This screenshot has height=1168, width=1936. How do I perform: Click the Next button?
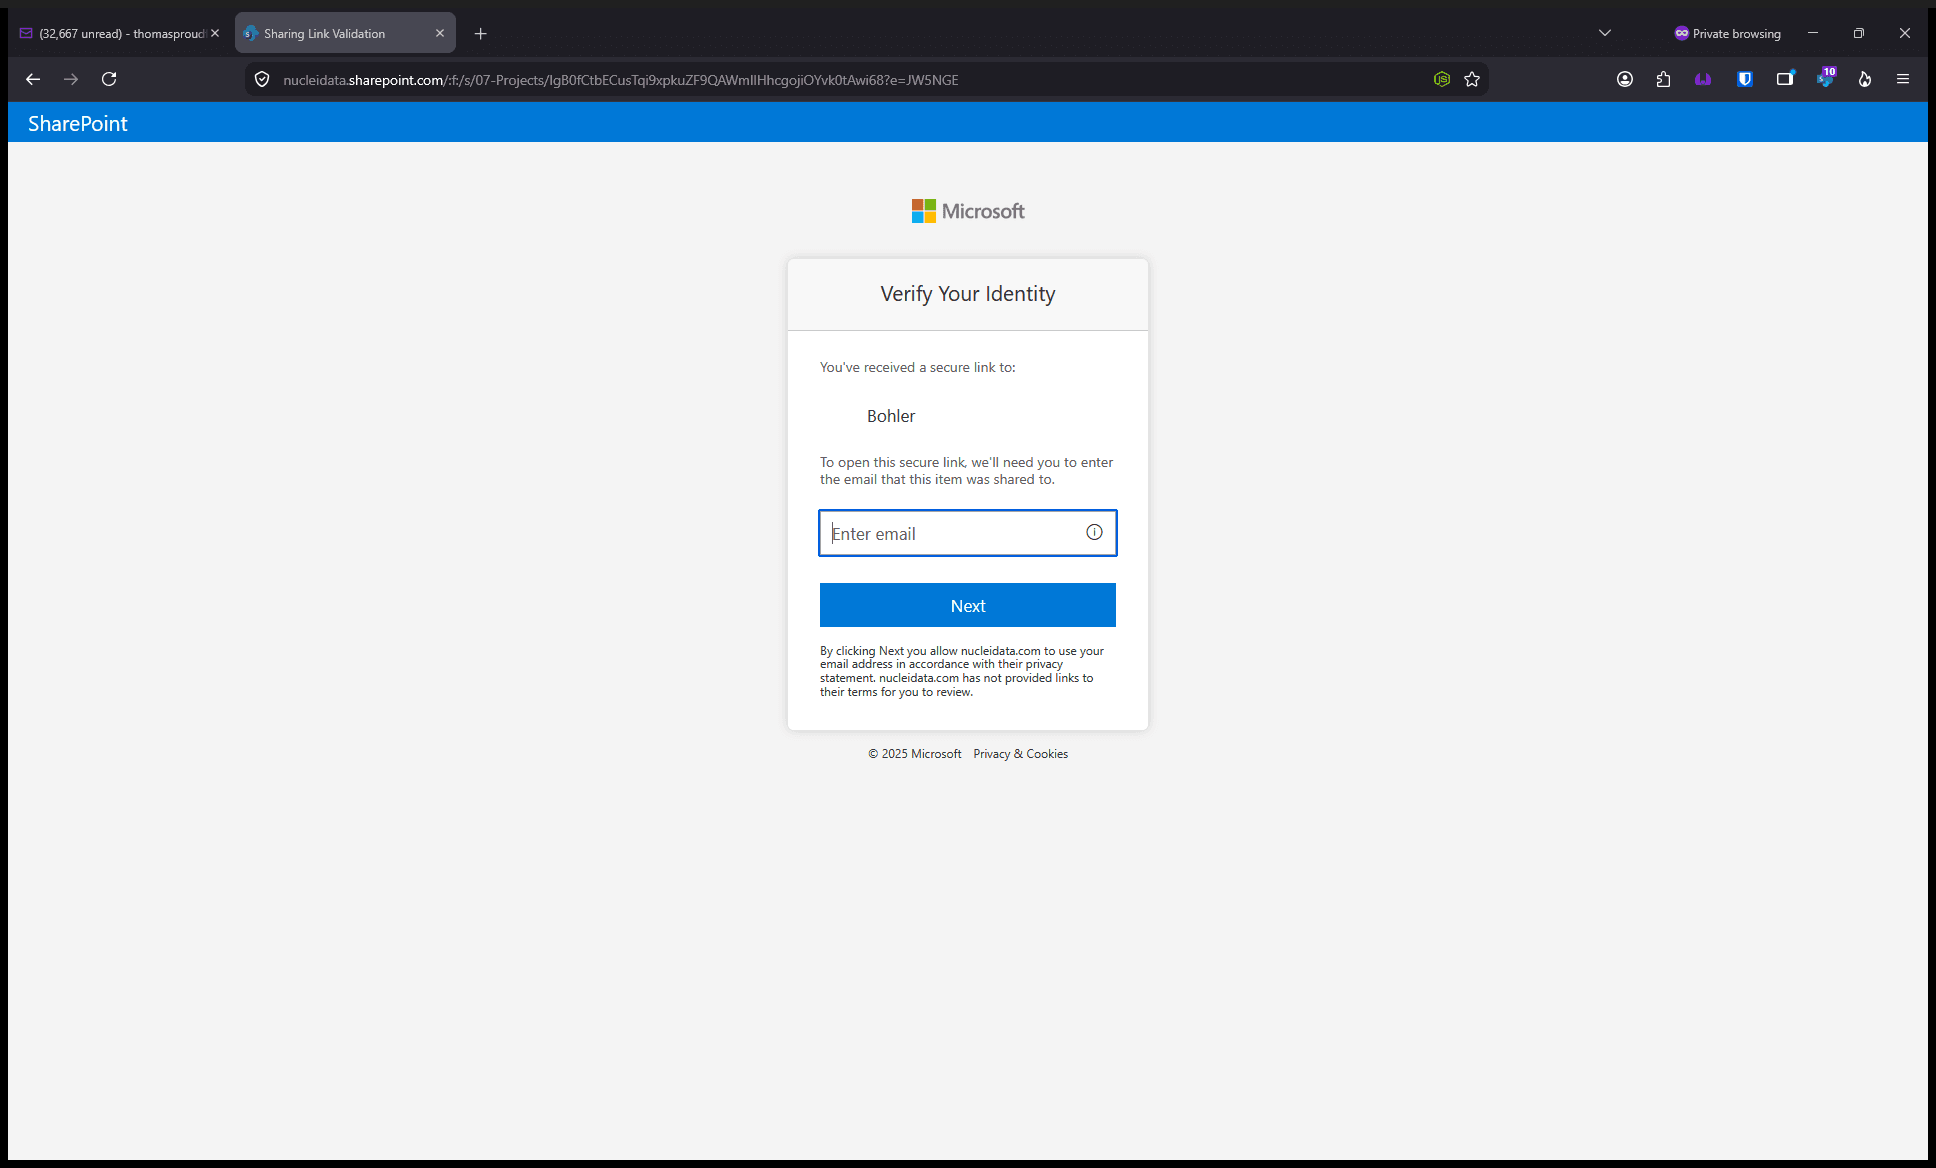[968, 605]
